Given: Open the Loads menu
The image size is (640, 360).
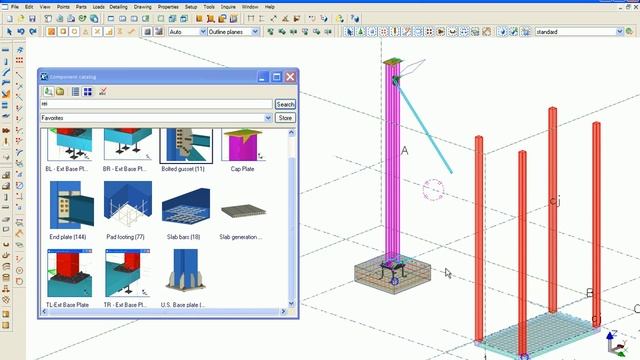Looking at the screenshot, I should pos(98,7).
